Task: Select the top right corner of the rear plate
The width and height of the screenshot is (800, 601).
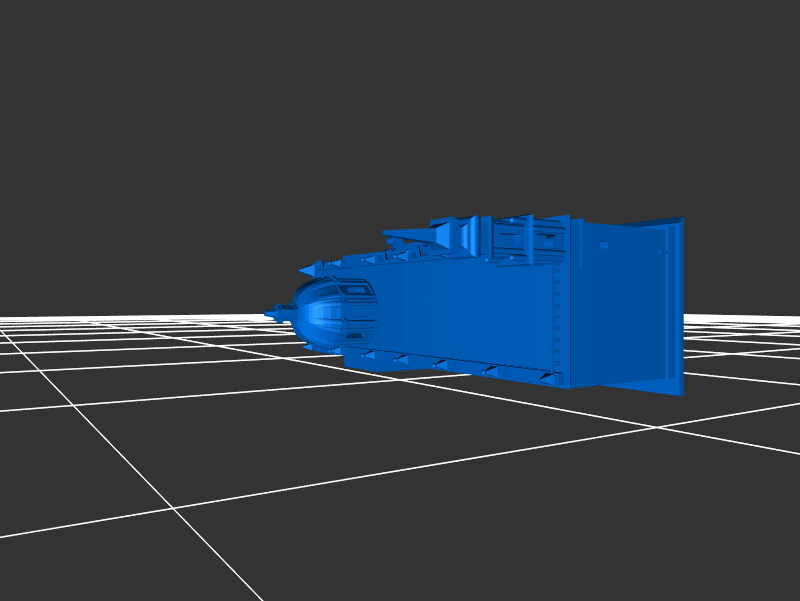Action: pos(680,221)
